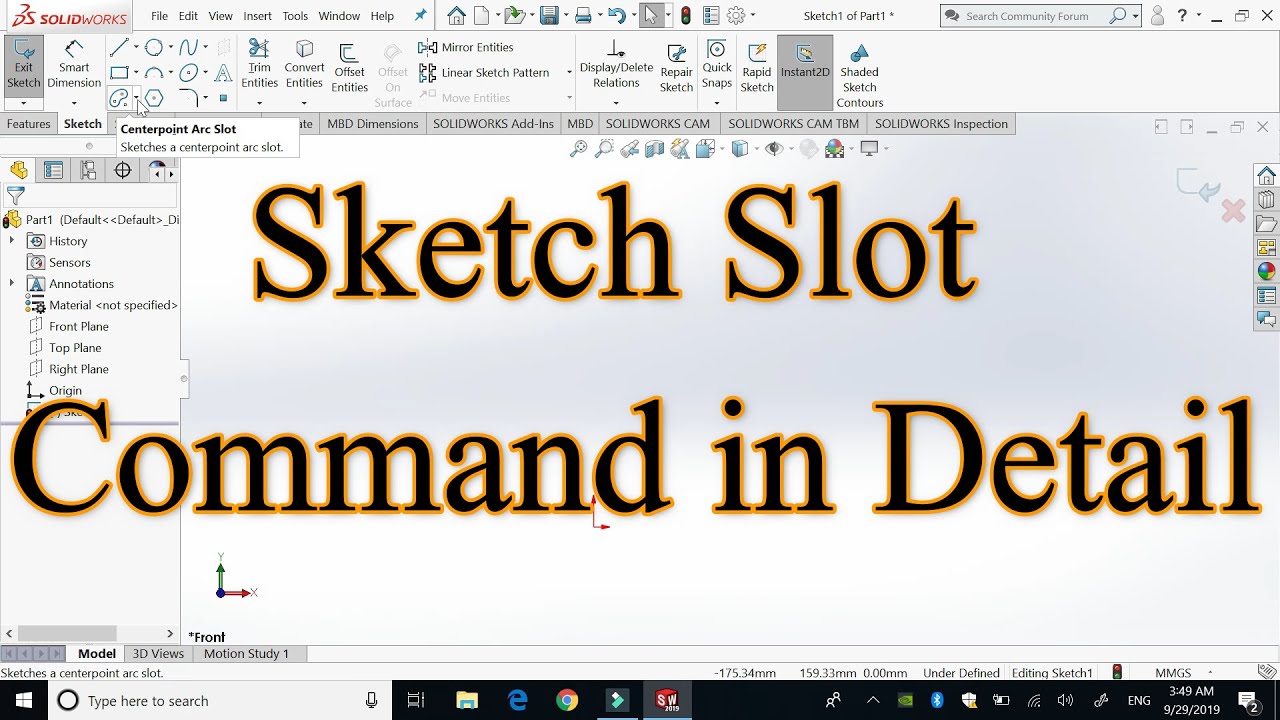The image size is (1280, 720).
Task: Click the Undo arrow icon
Action: point(617,16)
